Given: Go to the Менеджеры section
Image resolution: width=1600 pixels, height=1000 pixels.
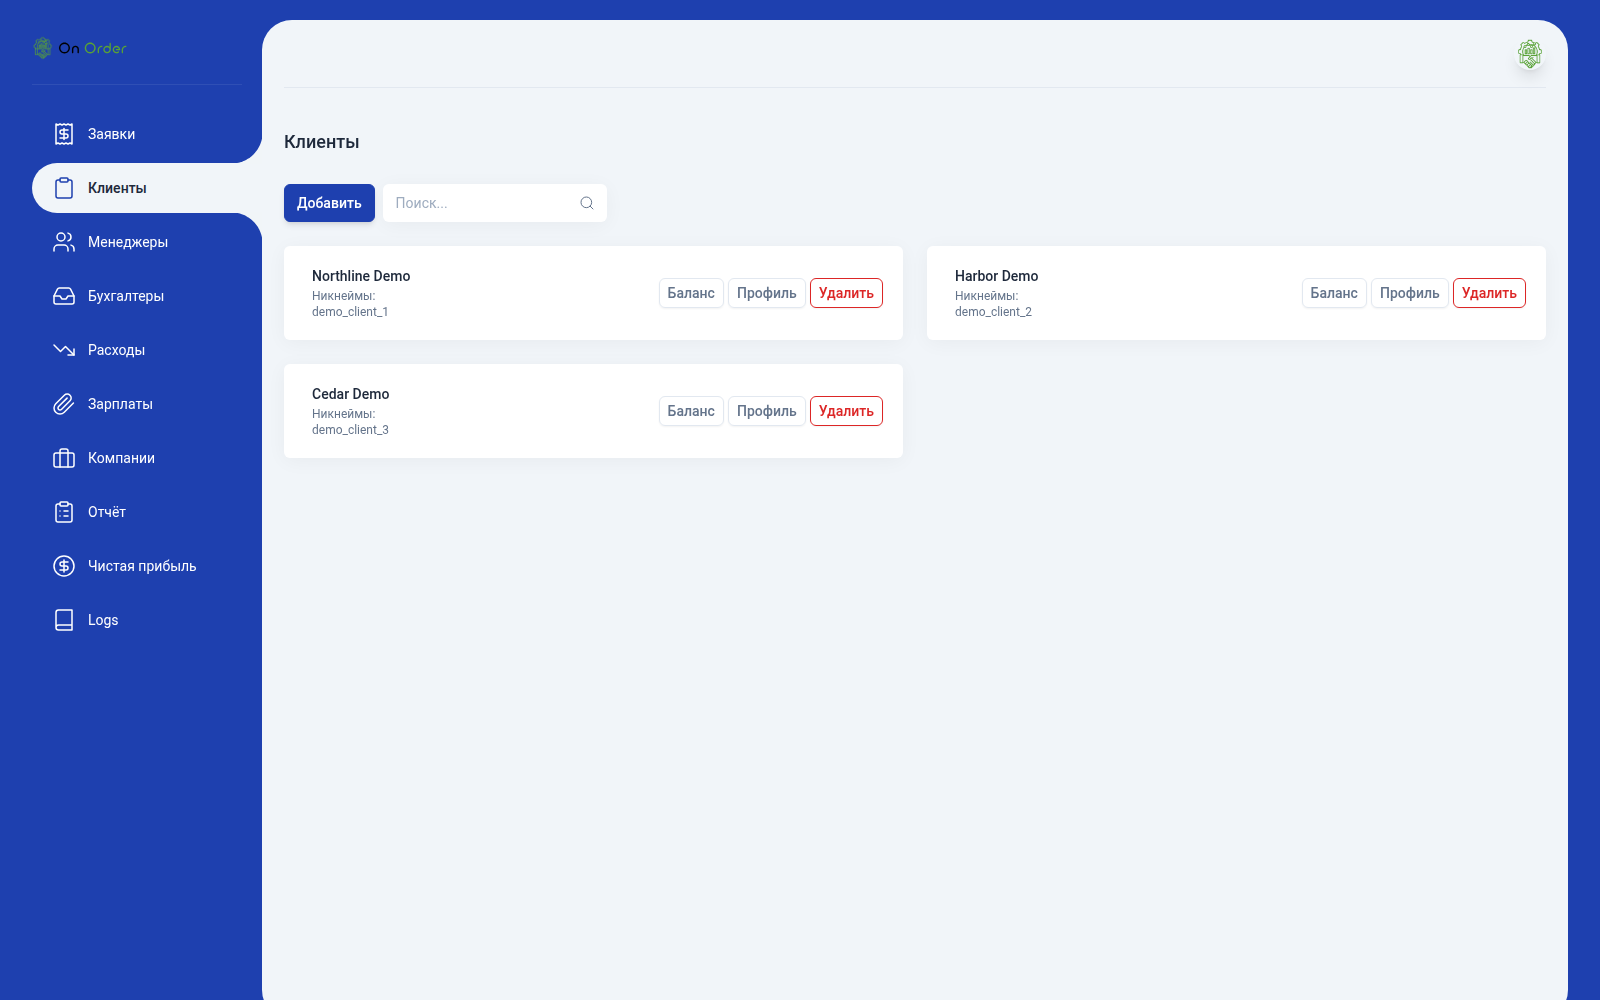Looking at the screenshot, I should click(147, 242).
